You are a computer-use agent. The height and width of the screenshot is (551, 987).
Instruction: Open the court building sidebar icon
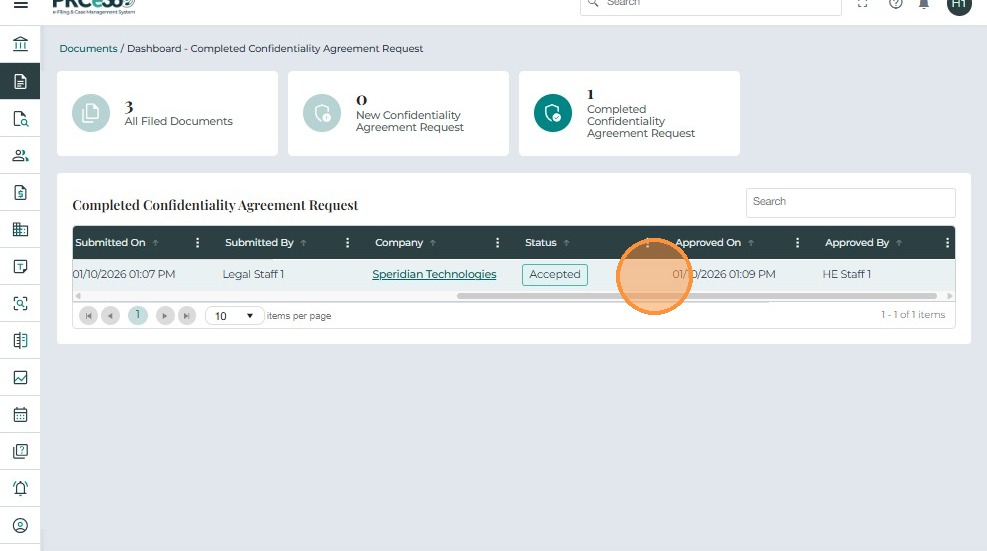(20, 44)
